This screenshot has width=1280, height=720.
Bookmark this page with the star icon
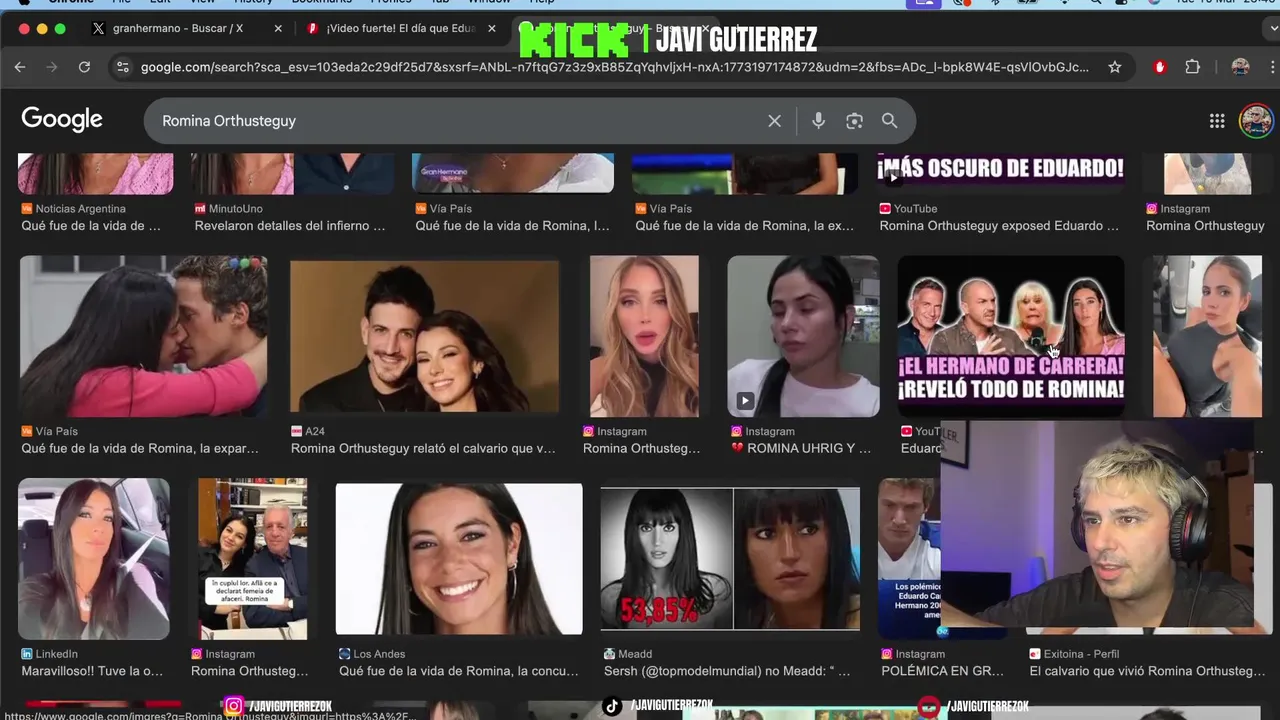point(1114,67)
